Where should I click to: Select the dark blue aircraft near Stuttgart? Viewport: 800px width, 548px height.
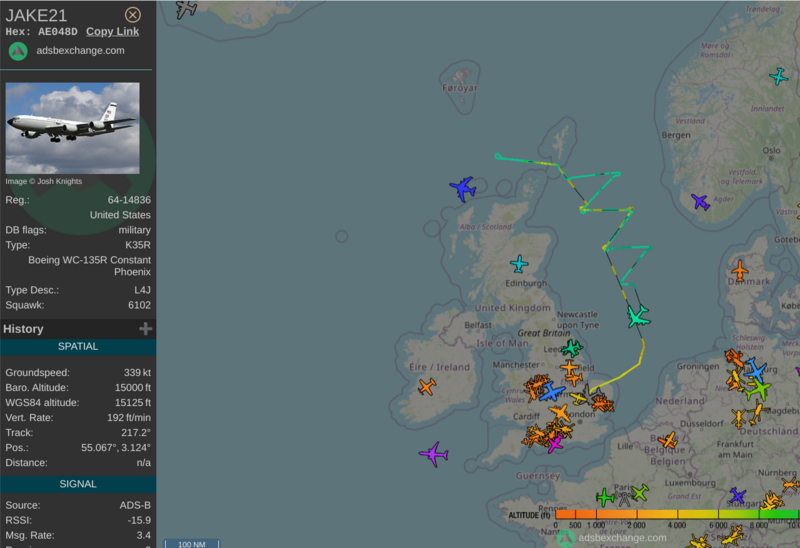coord(737,495)
